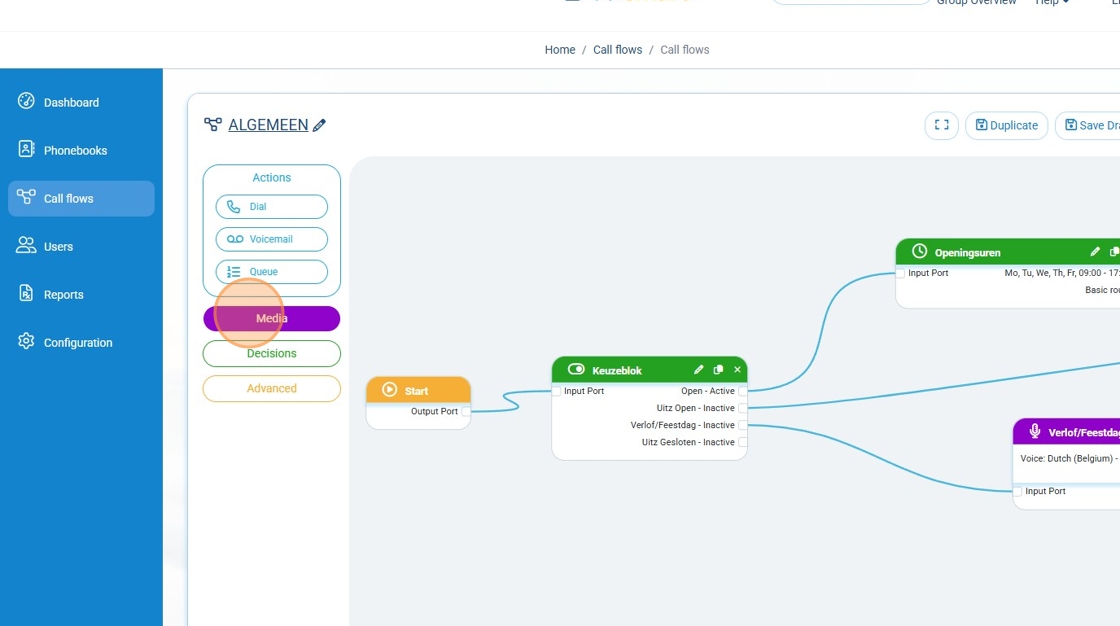
Task: Click the play icon on Start node
Action: point(390,390)
